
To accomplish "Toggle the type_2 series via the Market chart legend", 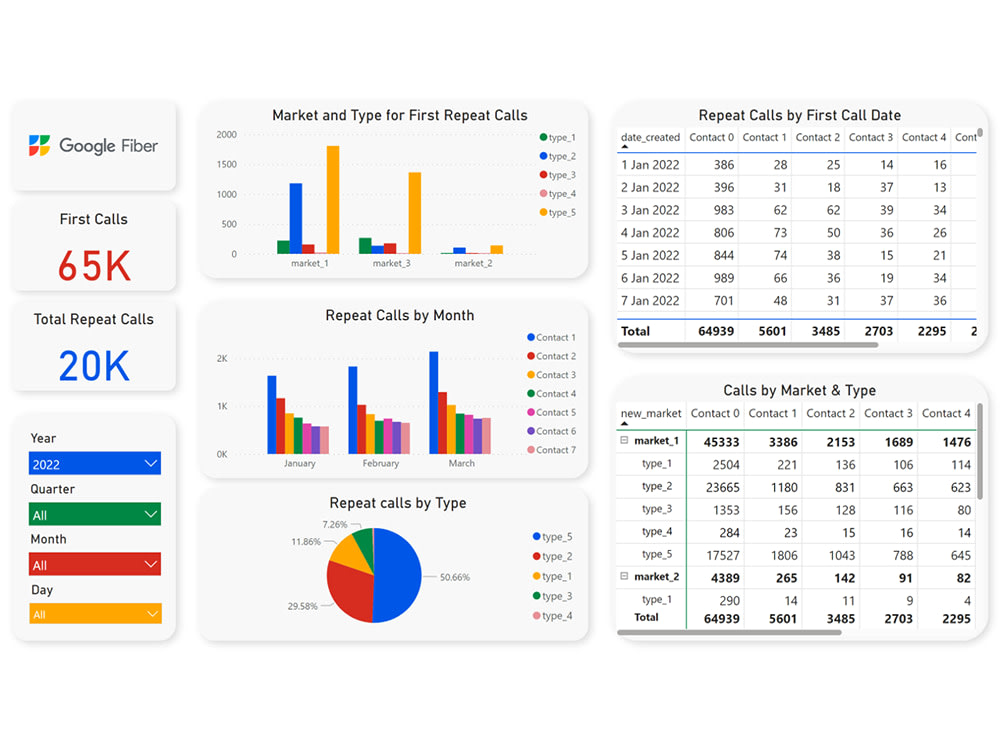I will coord(543,155).
